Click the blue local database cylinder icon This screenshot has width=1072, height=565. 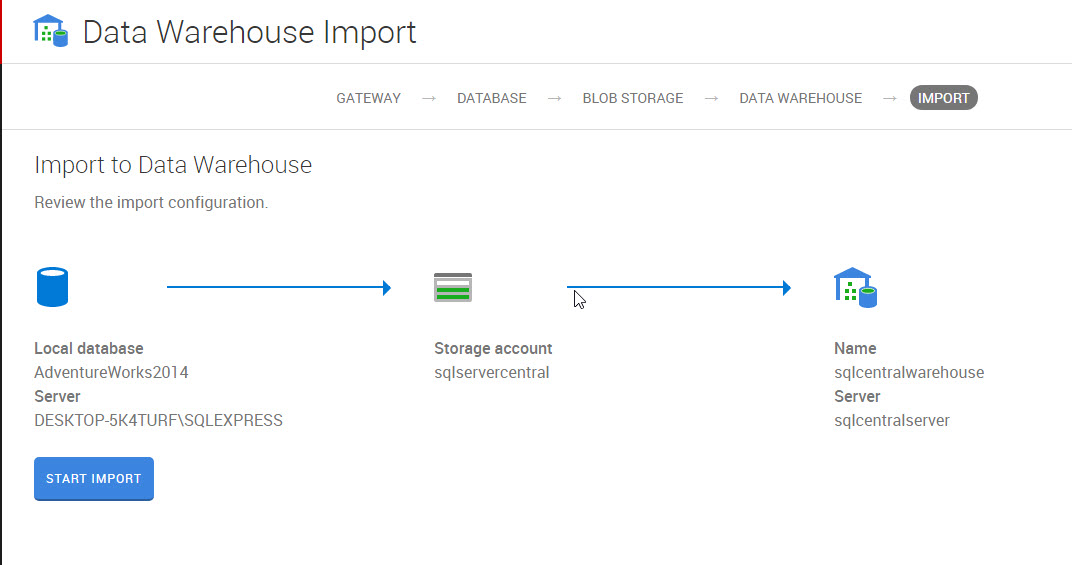[x=52, y=287]
